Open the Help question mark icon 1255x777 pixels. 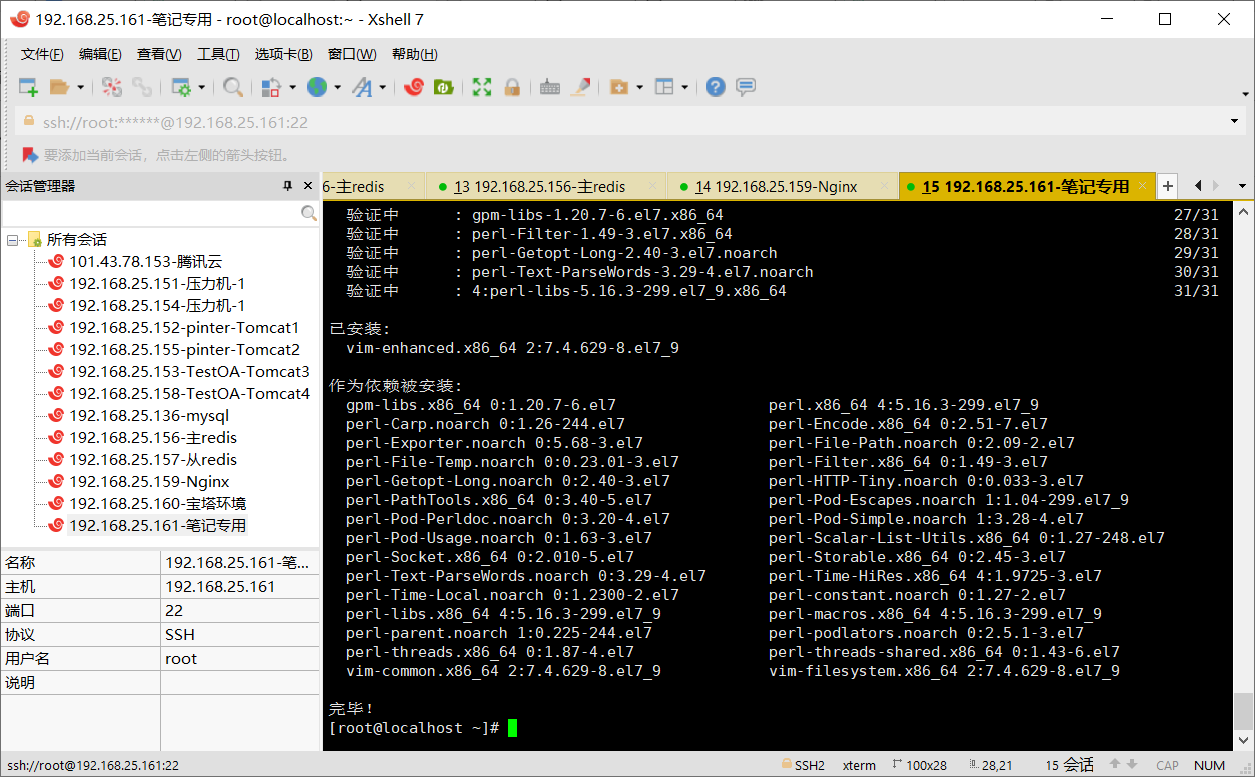point(715,87)
